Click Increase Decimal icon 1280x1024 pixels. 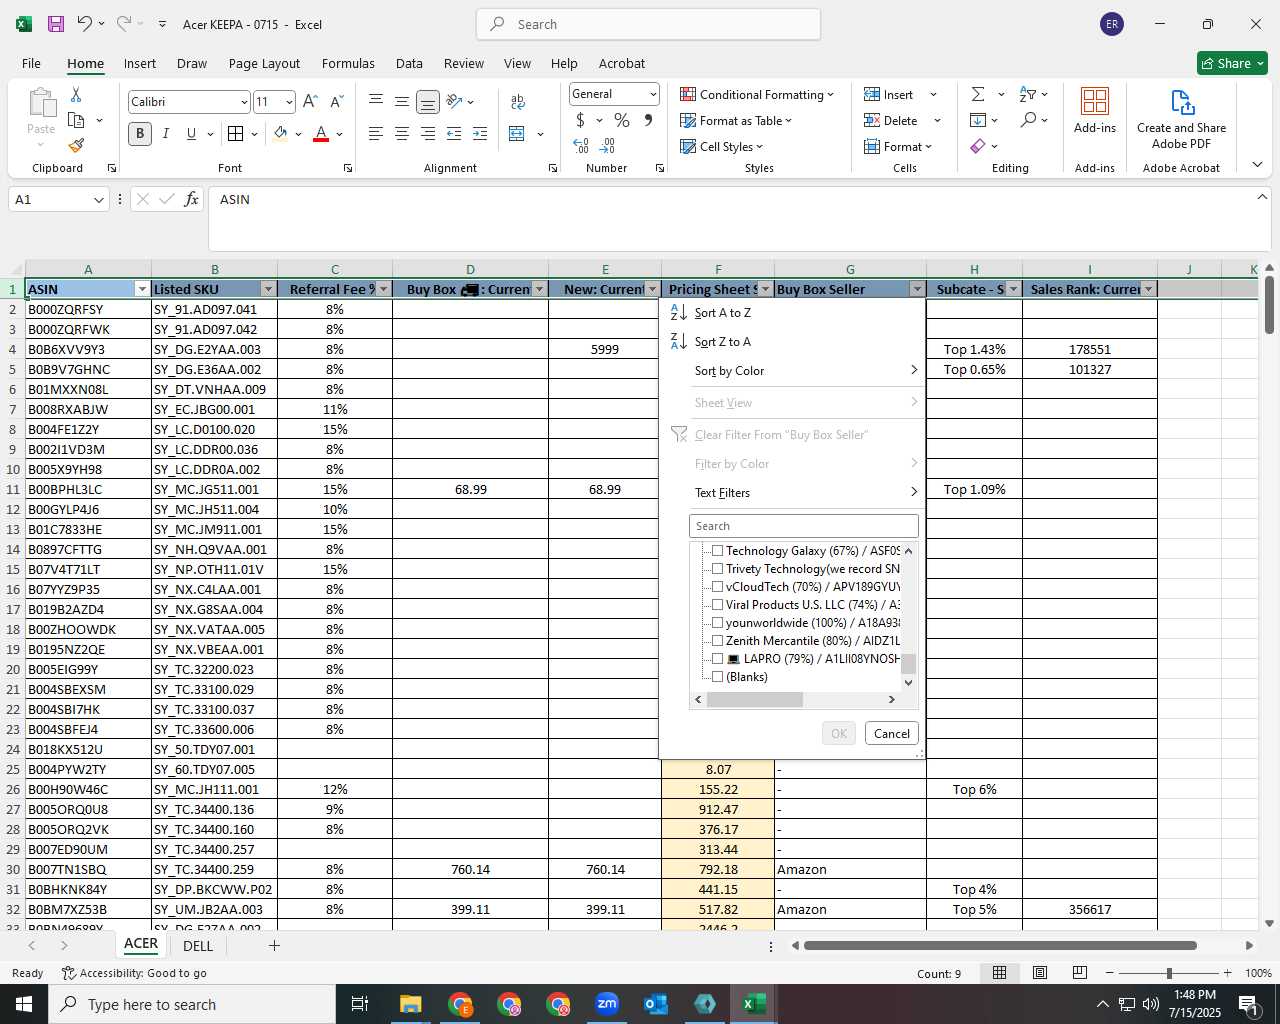tap(581, 146)
